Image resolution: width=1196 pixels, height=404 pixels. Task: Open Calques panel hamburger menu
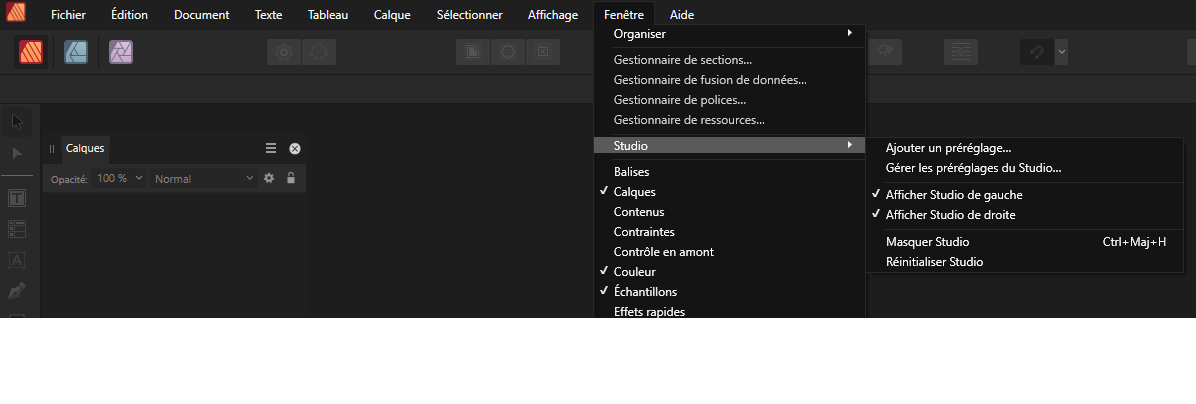tap(271, 149)
